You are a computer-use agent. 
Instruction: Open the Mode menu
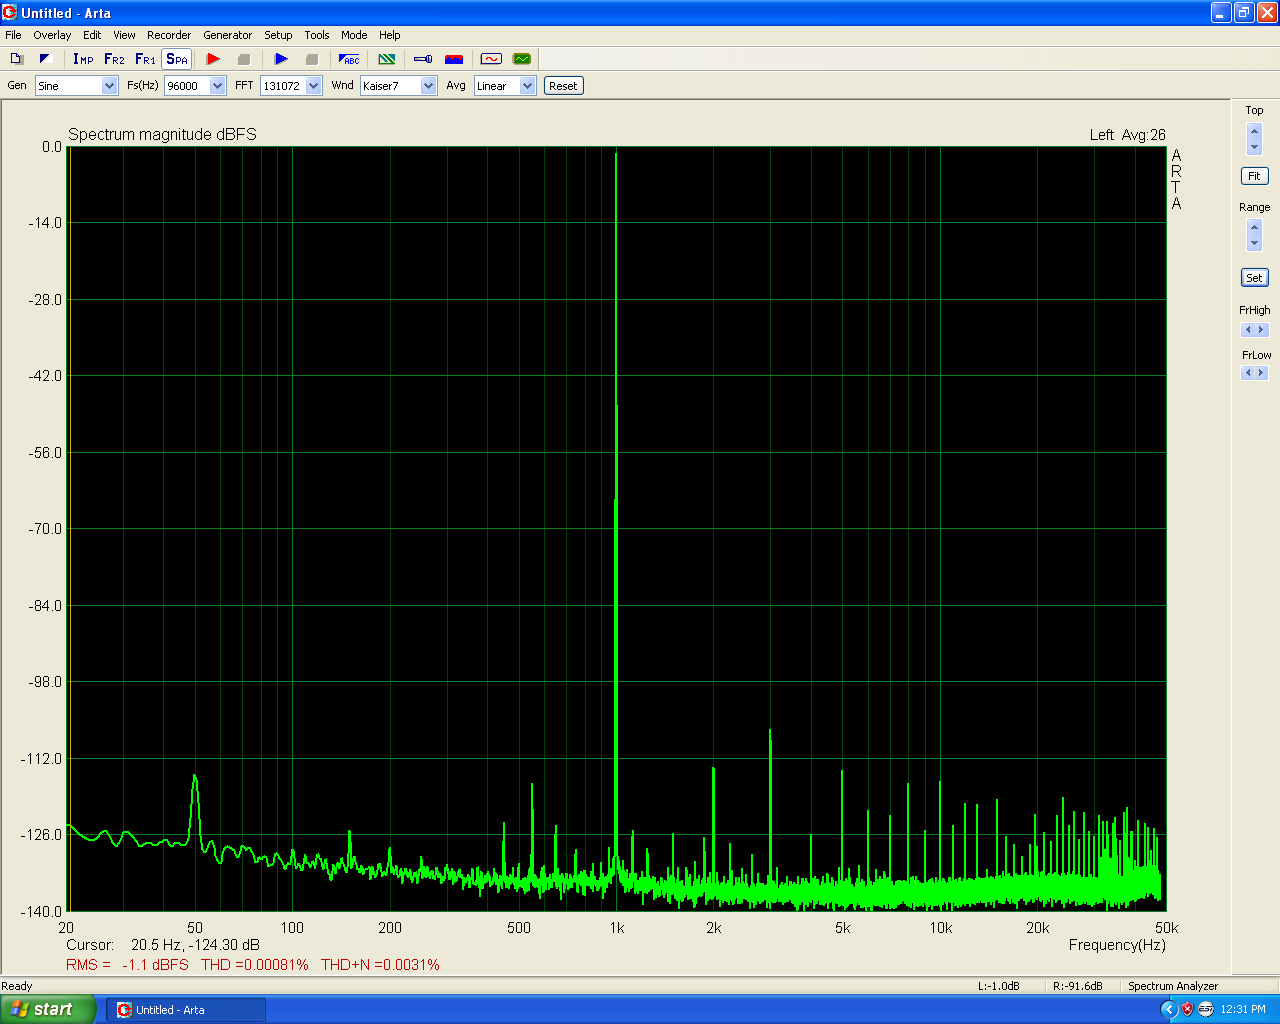pos(354,35)
